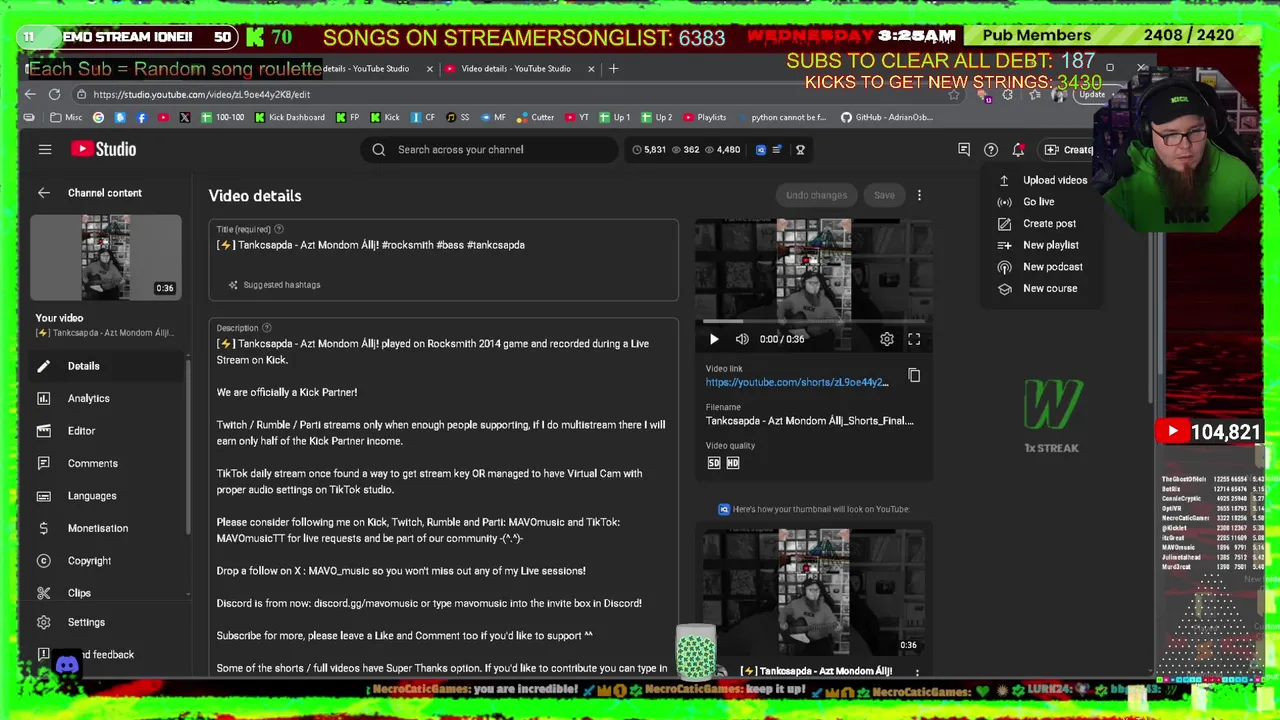Click the browser back arrow

pos(29,94)
